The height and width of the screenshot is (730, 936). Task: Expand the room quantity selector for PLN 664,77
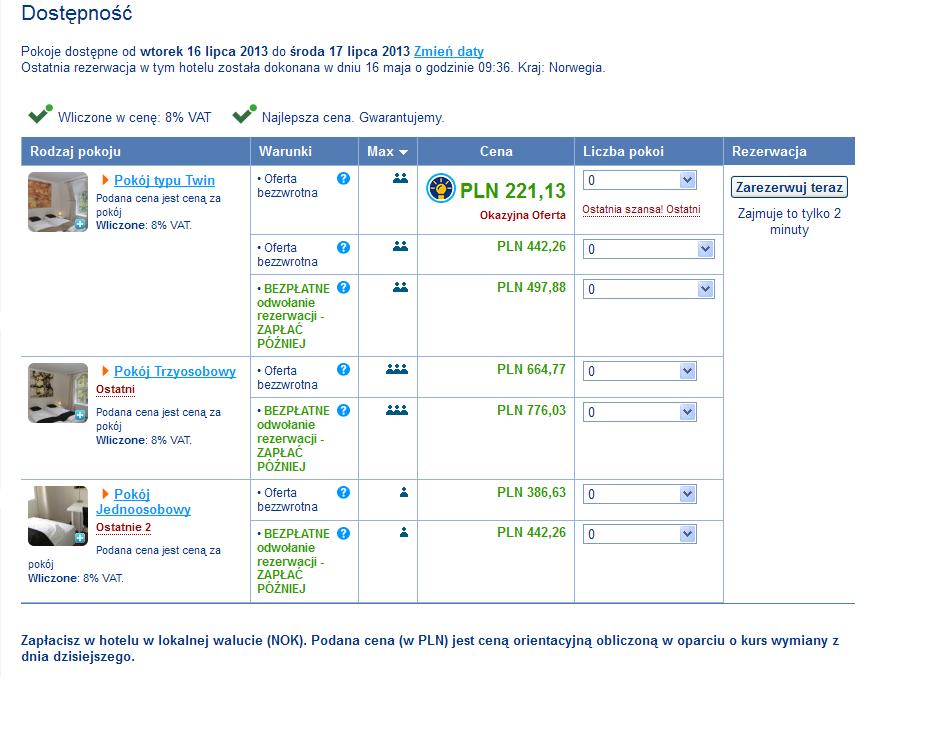pos(640,371)
